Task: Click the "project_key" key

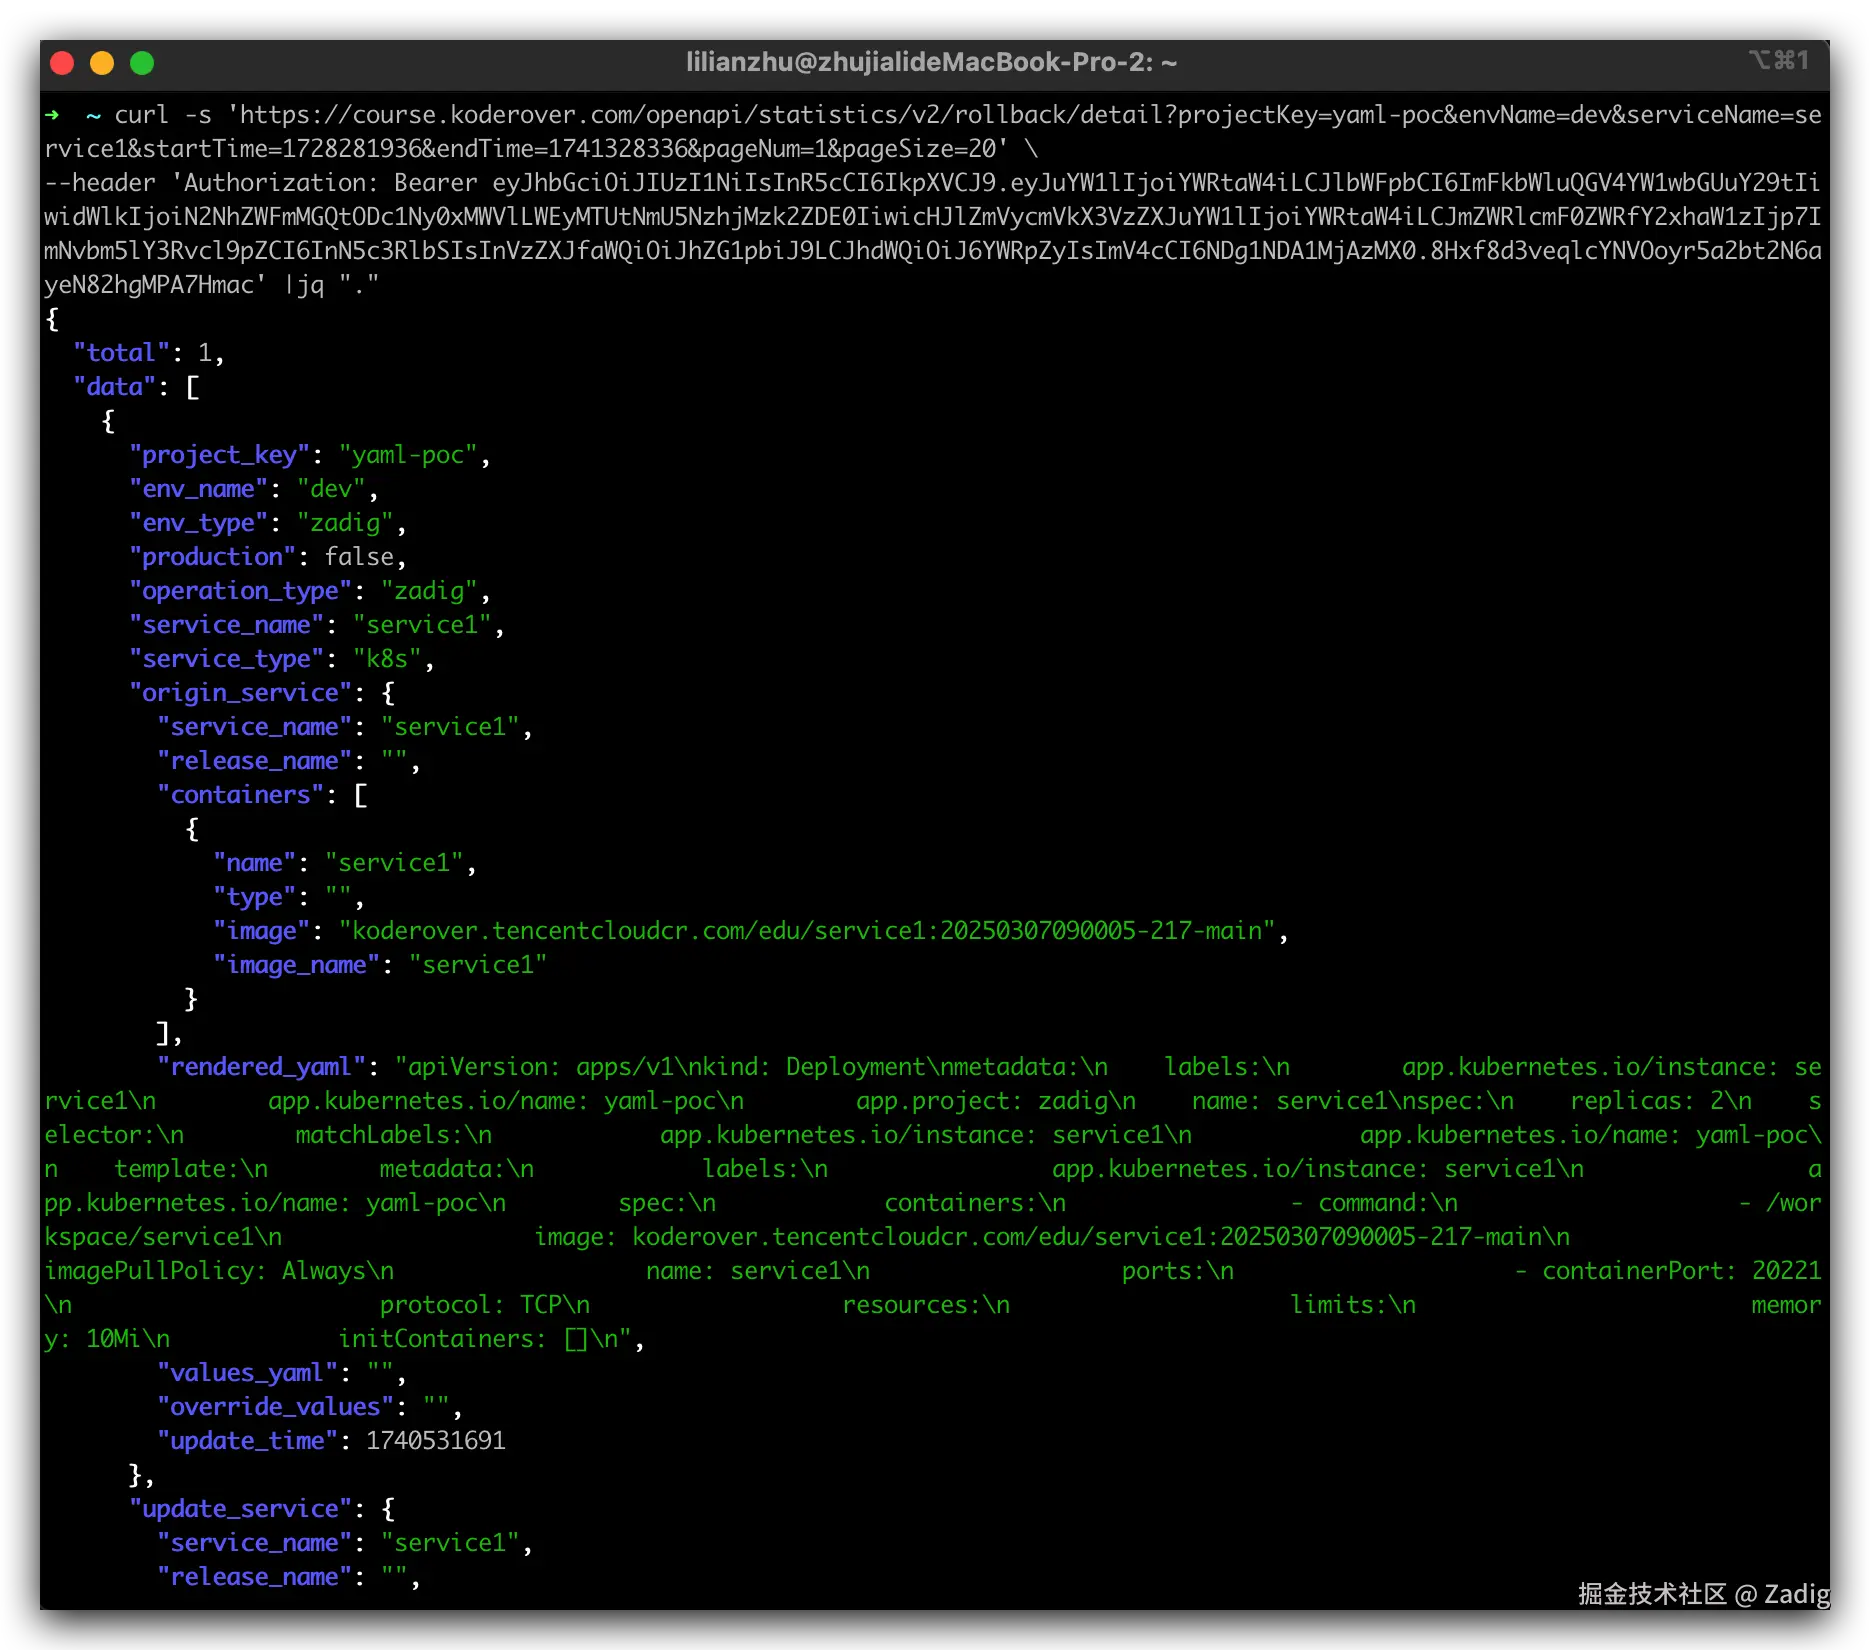Action: pos(219,455)
